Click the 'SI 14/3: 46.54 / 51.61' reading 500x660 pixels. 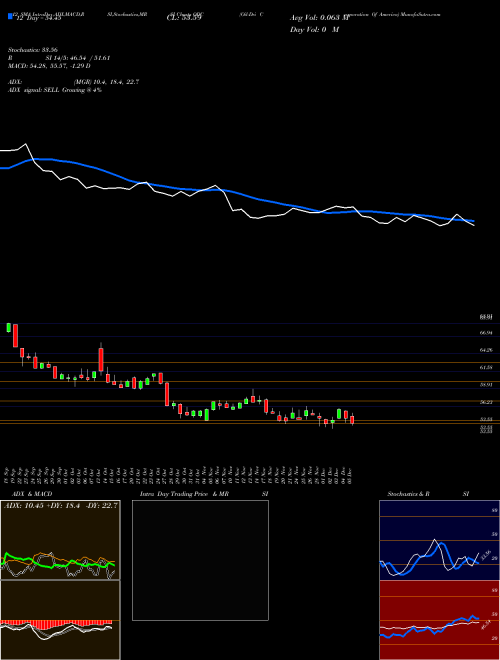tap(78, 58)
